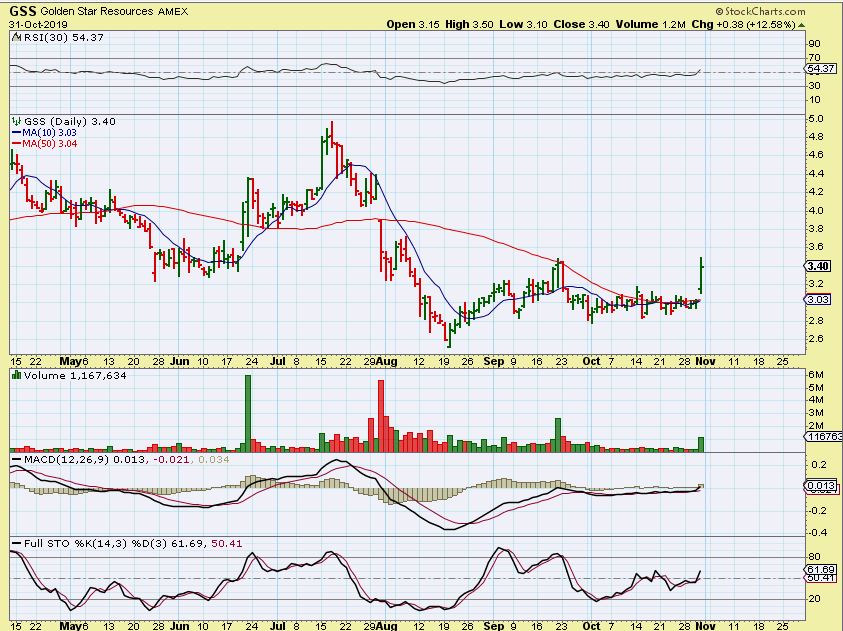Click the tall red volume bar at August
Screen dimensions: 843x631
tap(380, 417)
